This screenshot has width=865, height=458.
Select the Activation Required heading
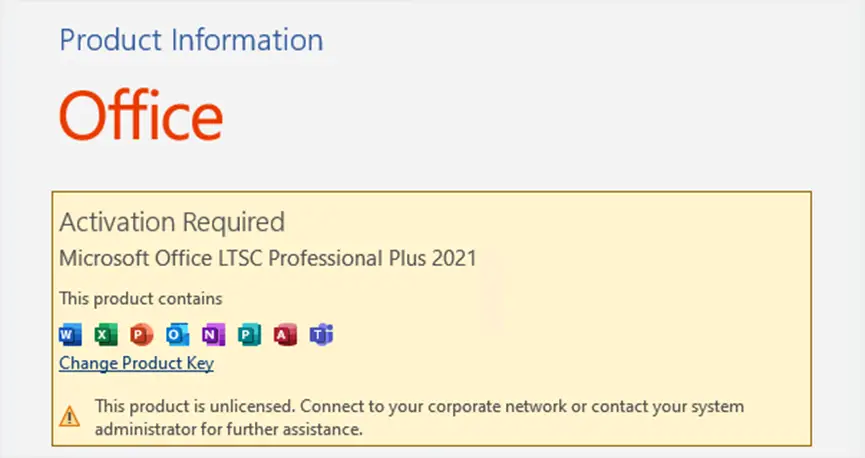(x=172, y=222)
